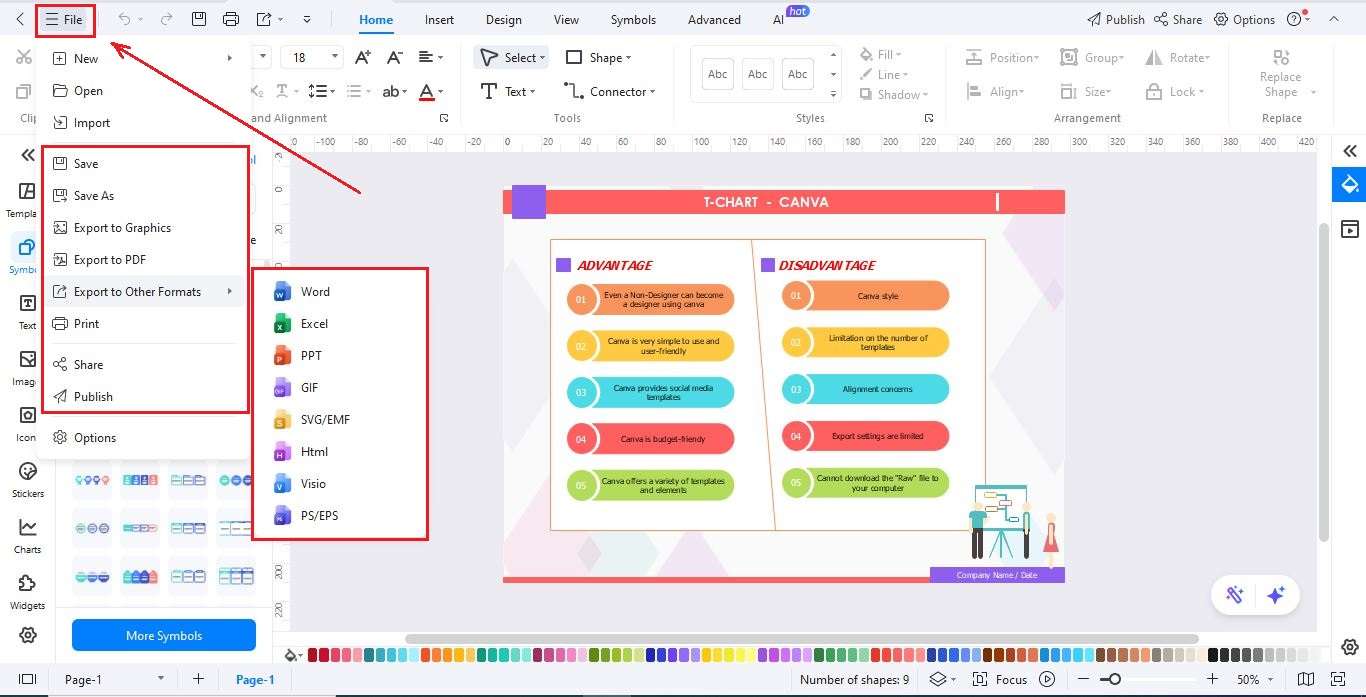The image size is (1366, 697).
Task: Switch to the Design tab
Action: [x=503, y=19]
